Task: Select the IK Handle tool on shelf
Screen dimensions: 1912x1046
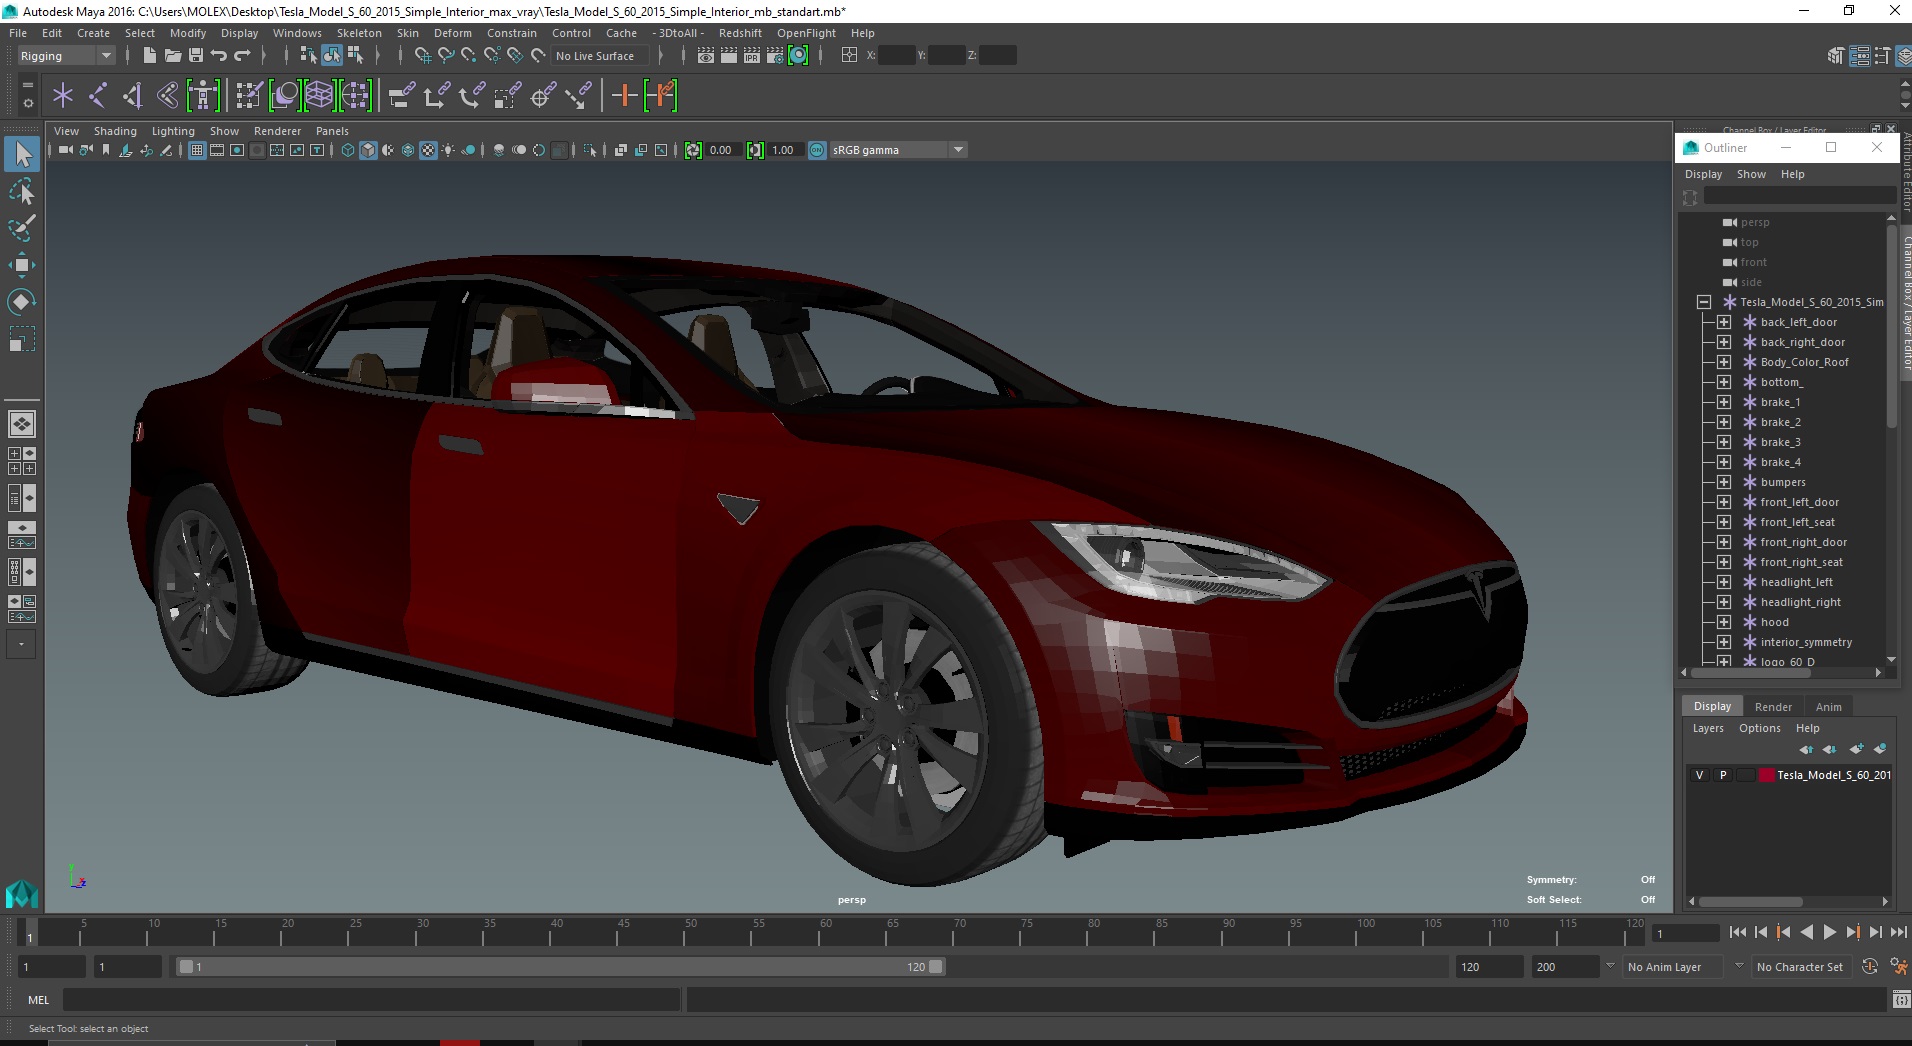Action: 132,96
